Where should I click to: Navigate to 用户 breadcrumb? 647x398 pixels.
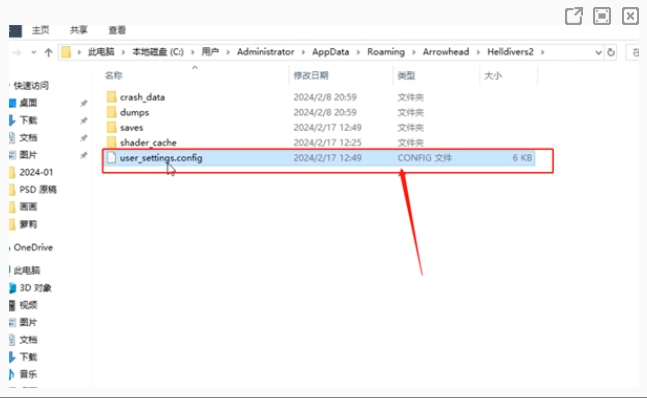point(210,52)
